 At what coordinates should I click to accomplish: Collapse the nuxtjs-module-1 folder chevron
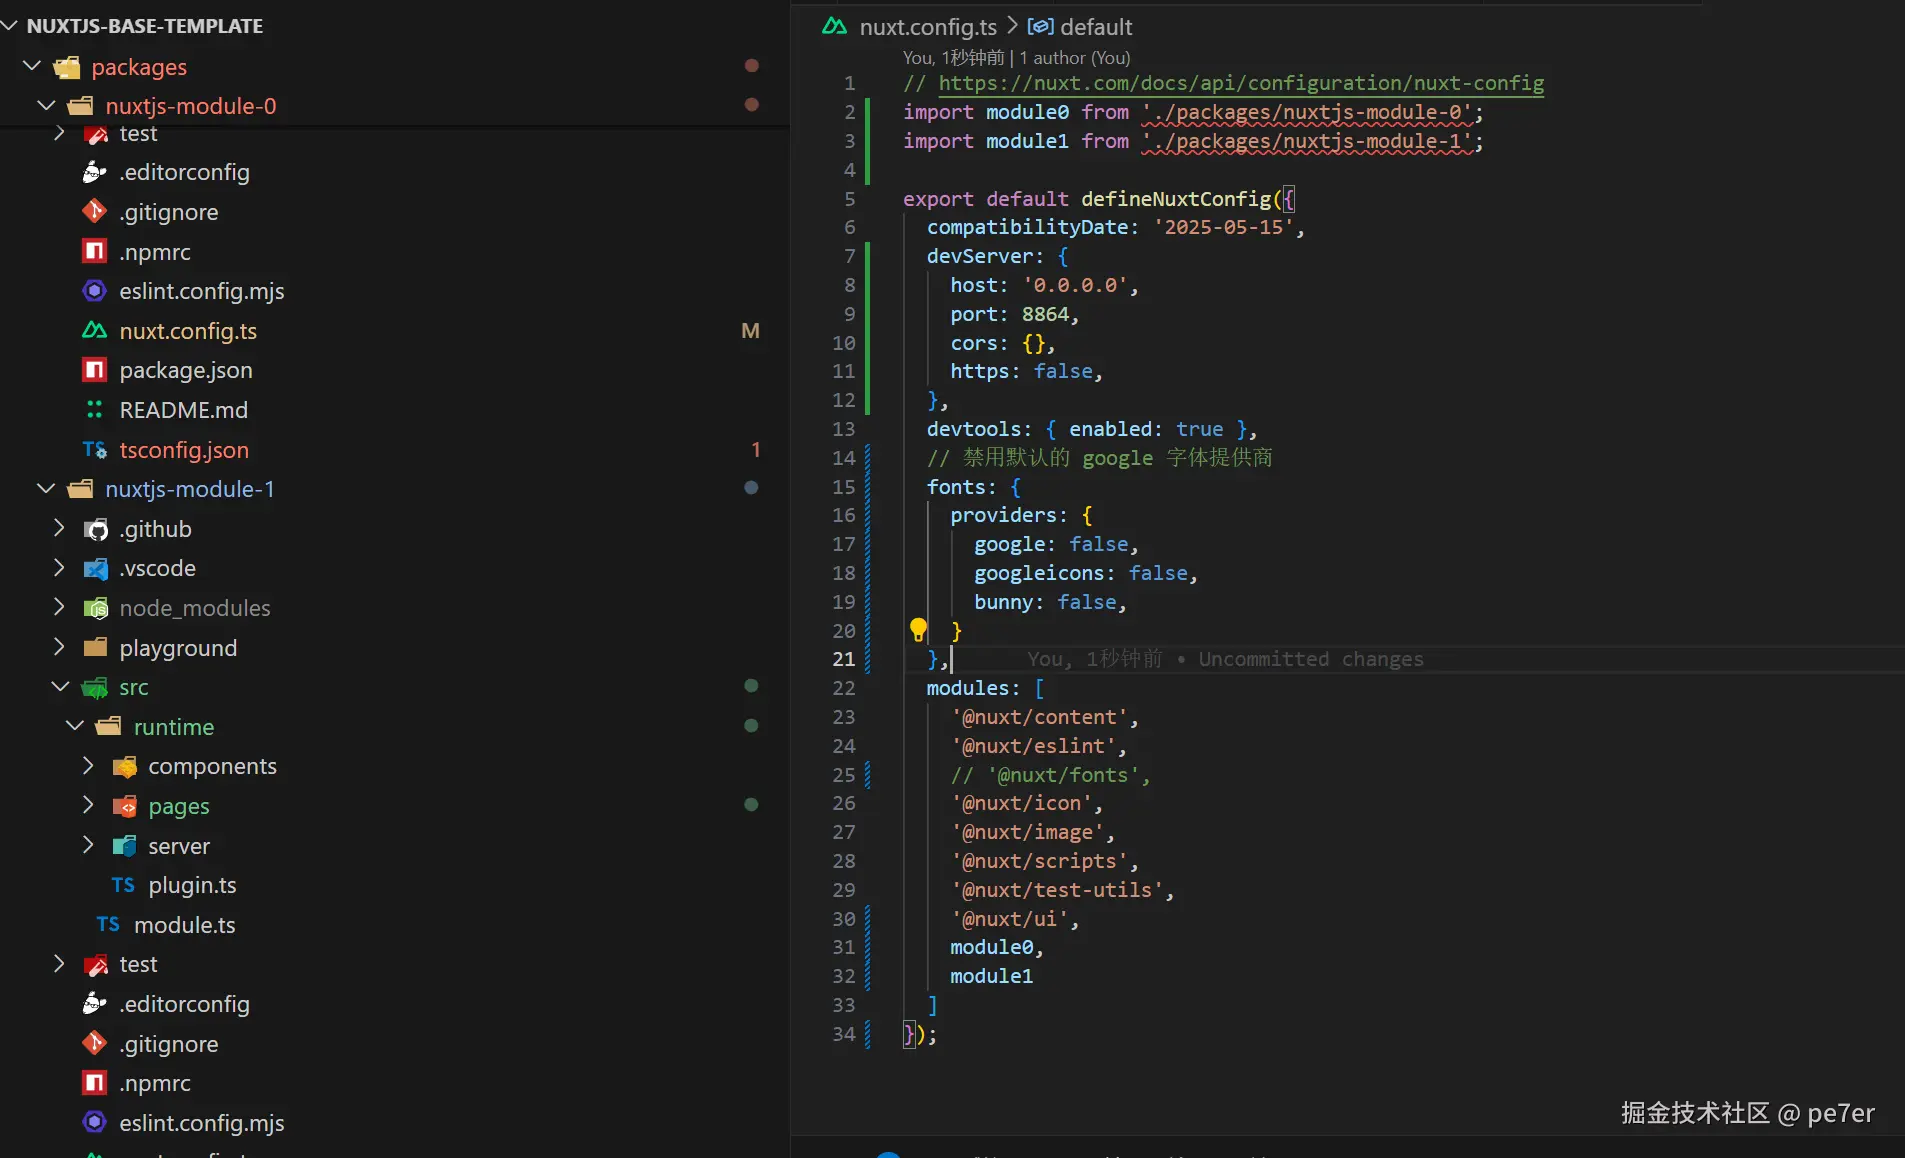point(46,488)
